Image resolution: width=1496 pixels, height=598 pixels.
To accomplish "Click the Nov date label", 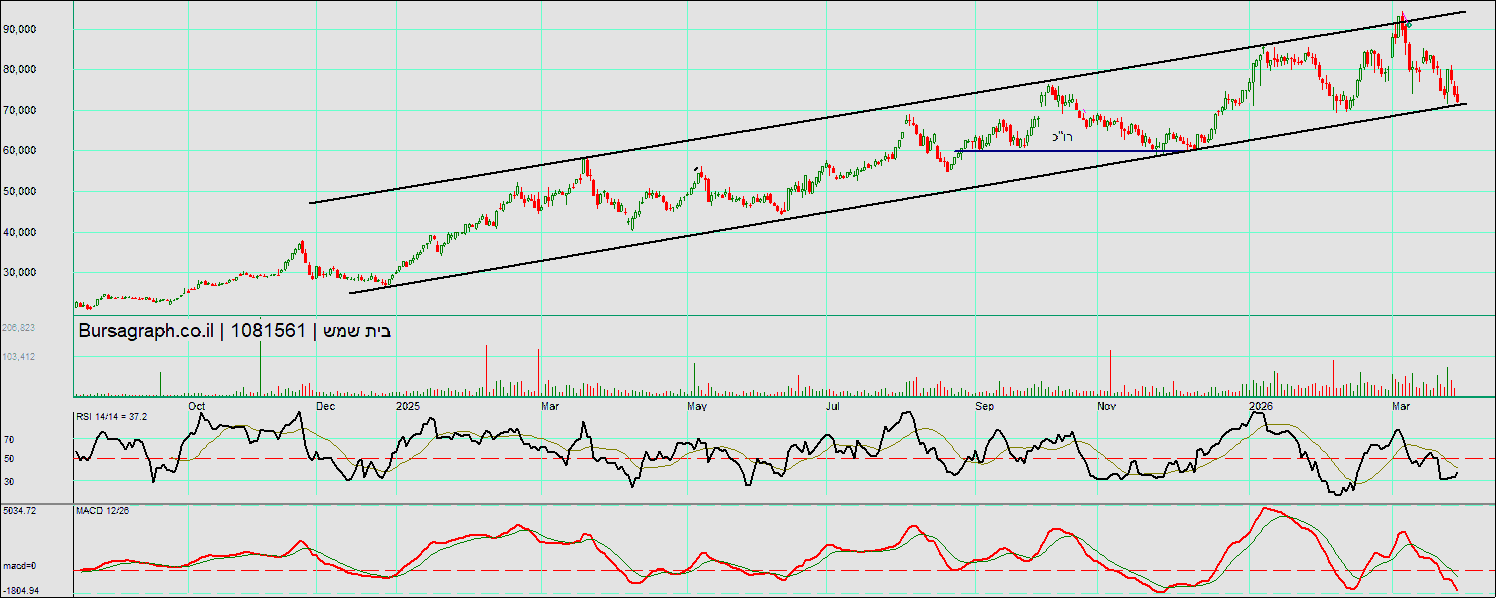I will click(1106, 406).
